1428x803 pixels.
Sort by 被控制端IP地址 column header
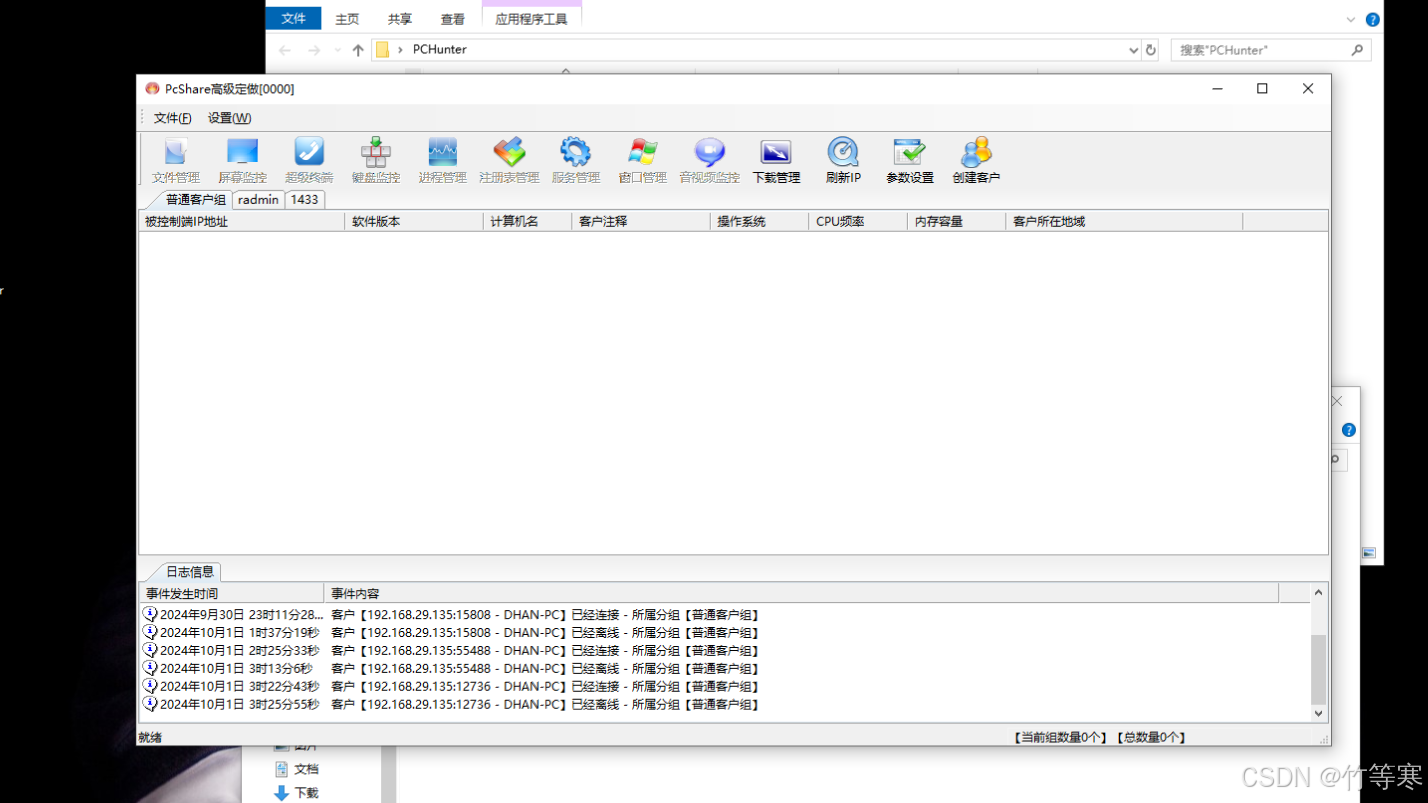(241, 222)
